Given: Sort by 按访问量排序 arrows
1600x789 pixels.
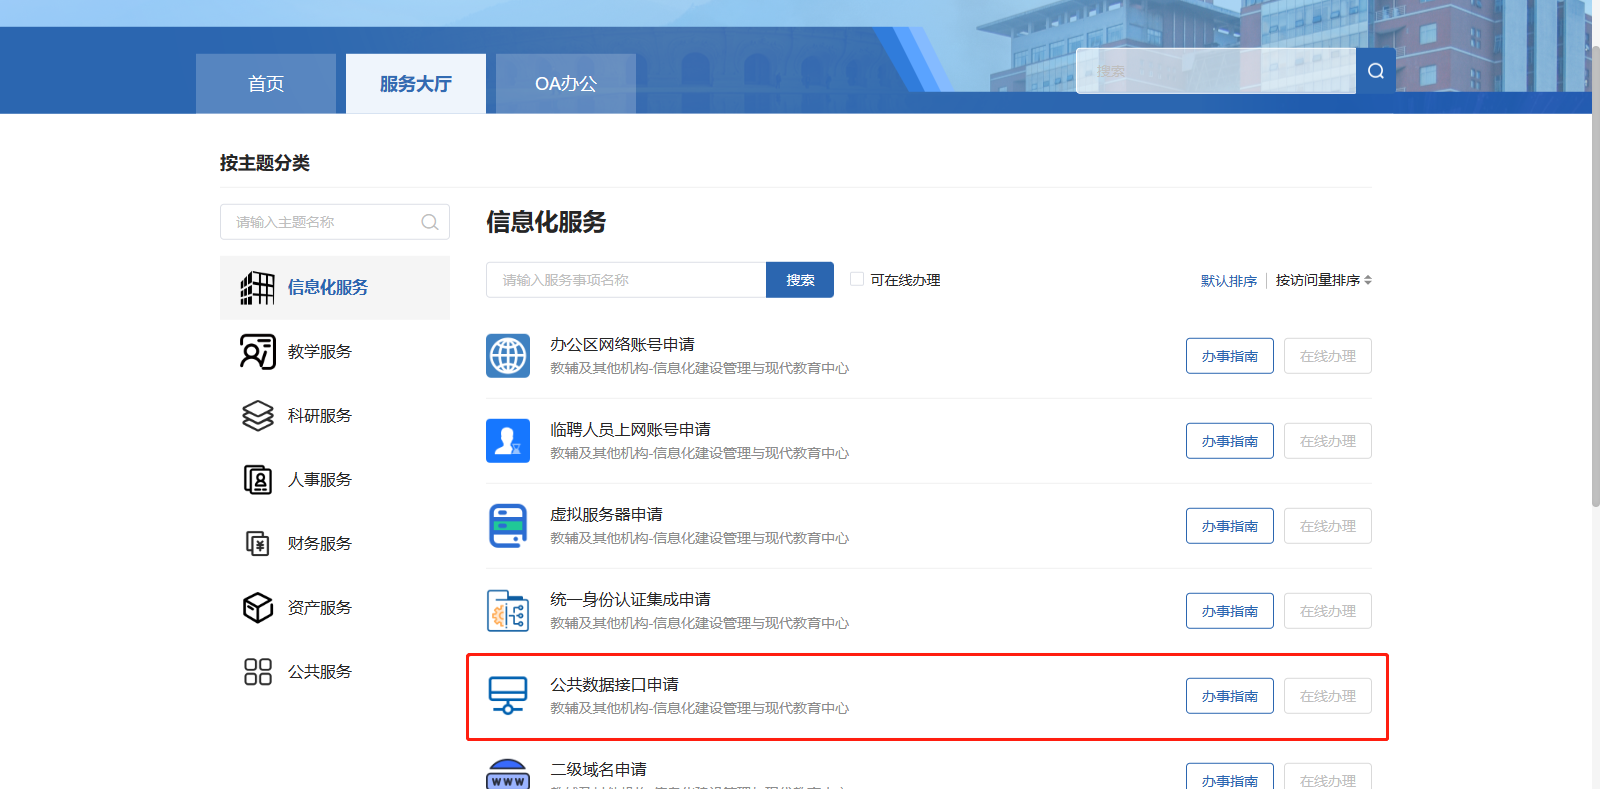Looking at the screenshot, I should [x=1368, y=280].
